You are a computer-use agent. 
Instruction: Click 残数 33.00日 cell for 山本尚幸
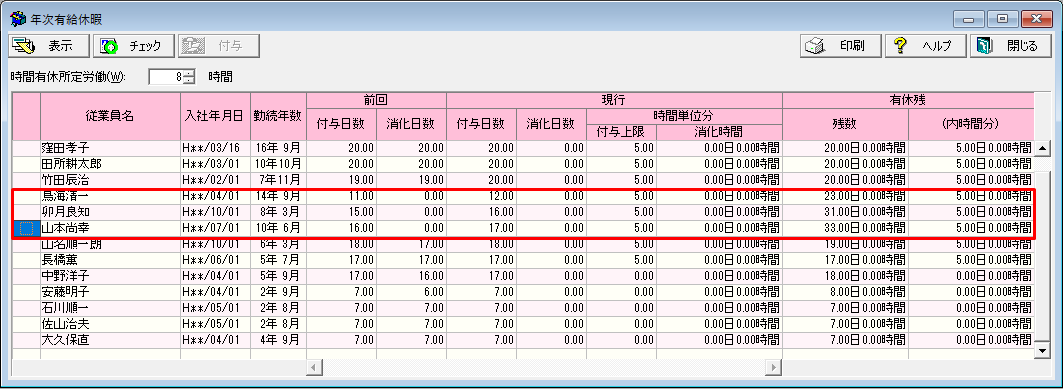coord(845,228)
